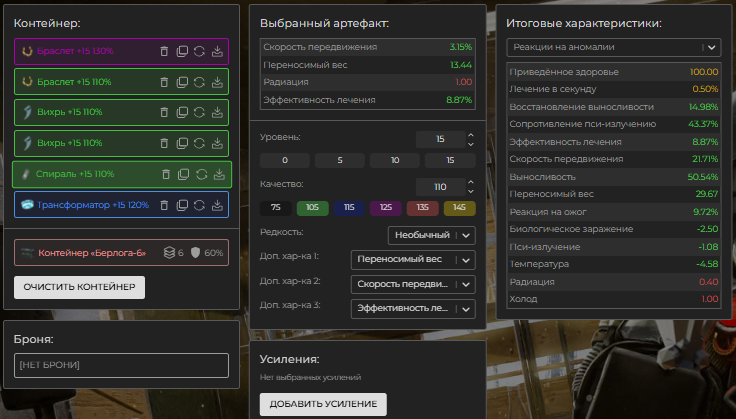The image size is (736, 419).
Task: Copy the Спираль +15 110% artifact
Action: click(184, 174)
